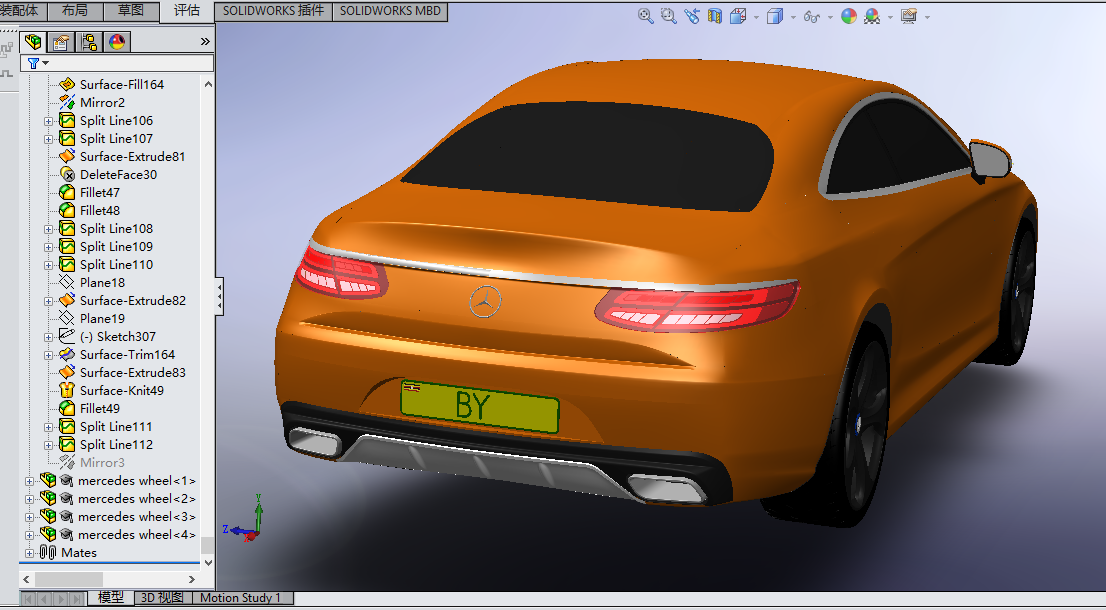Expand the Split Line106 feature
Image resolution: width=1106 pixels, height=610 pixels.
49,121
